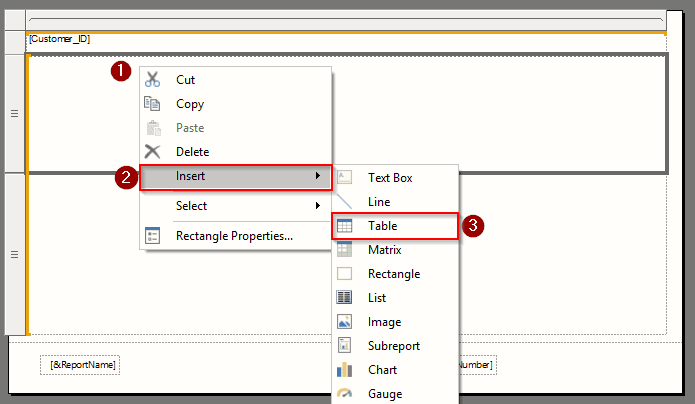Click the Table grid icon
The image size is (695, 404).
[x=344, y=226]
